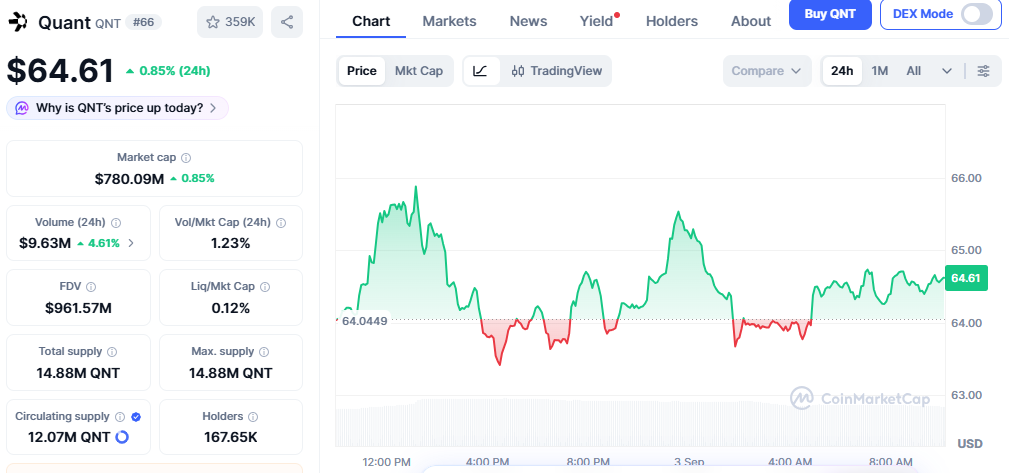Click the 64.61 current price label

(x=965, y=278)
